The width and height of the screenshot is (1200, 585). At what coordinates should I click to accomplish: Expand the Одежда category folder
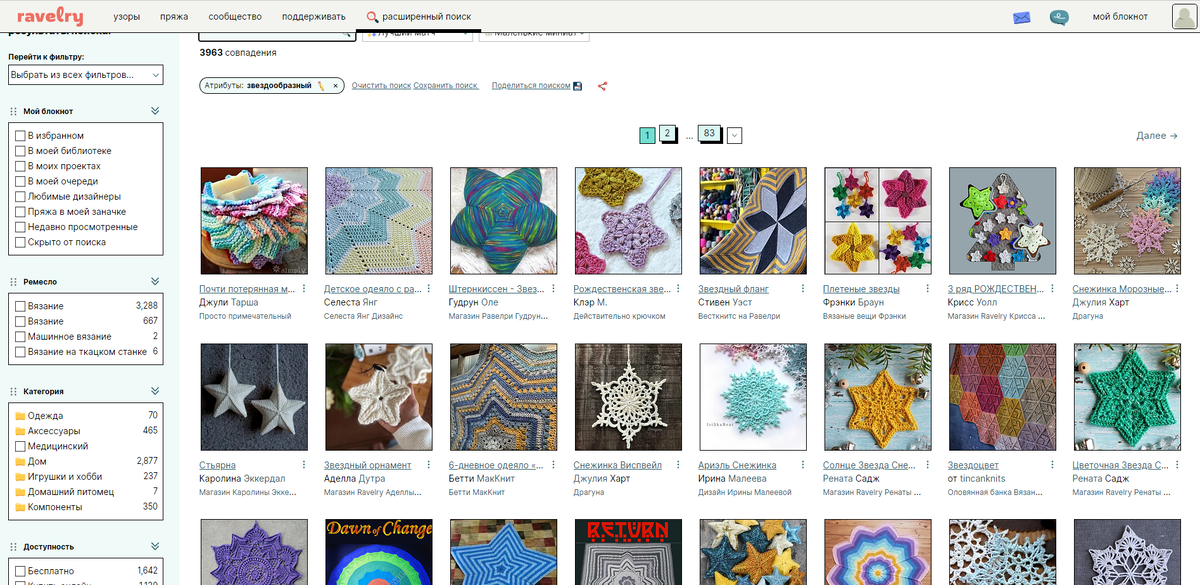(20, 416)
